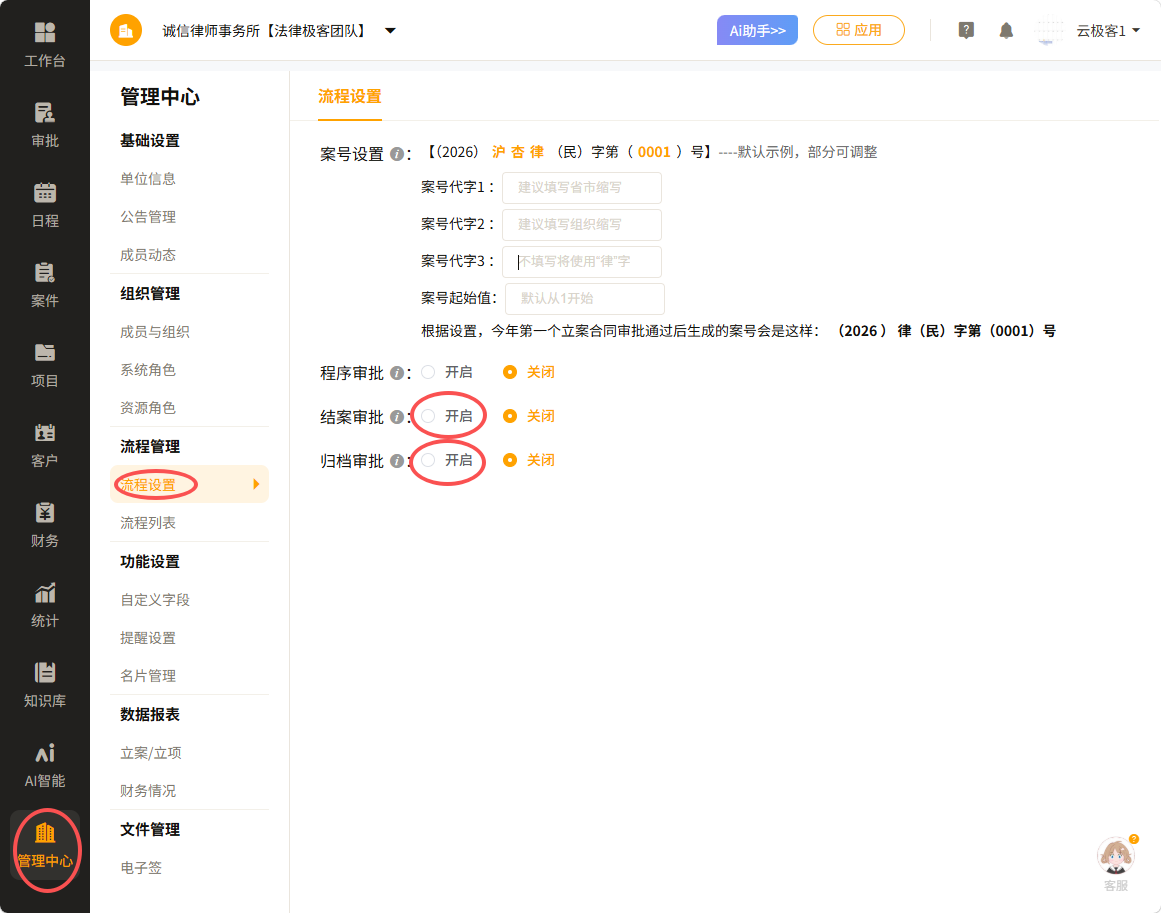Enable 归档审批 with the 开启 radio
The height and width of the screenshot is (913, 1161).
428,460
